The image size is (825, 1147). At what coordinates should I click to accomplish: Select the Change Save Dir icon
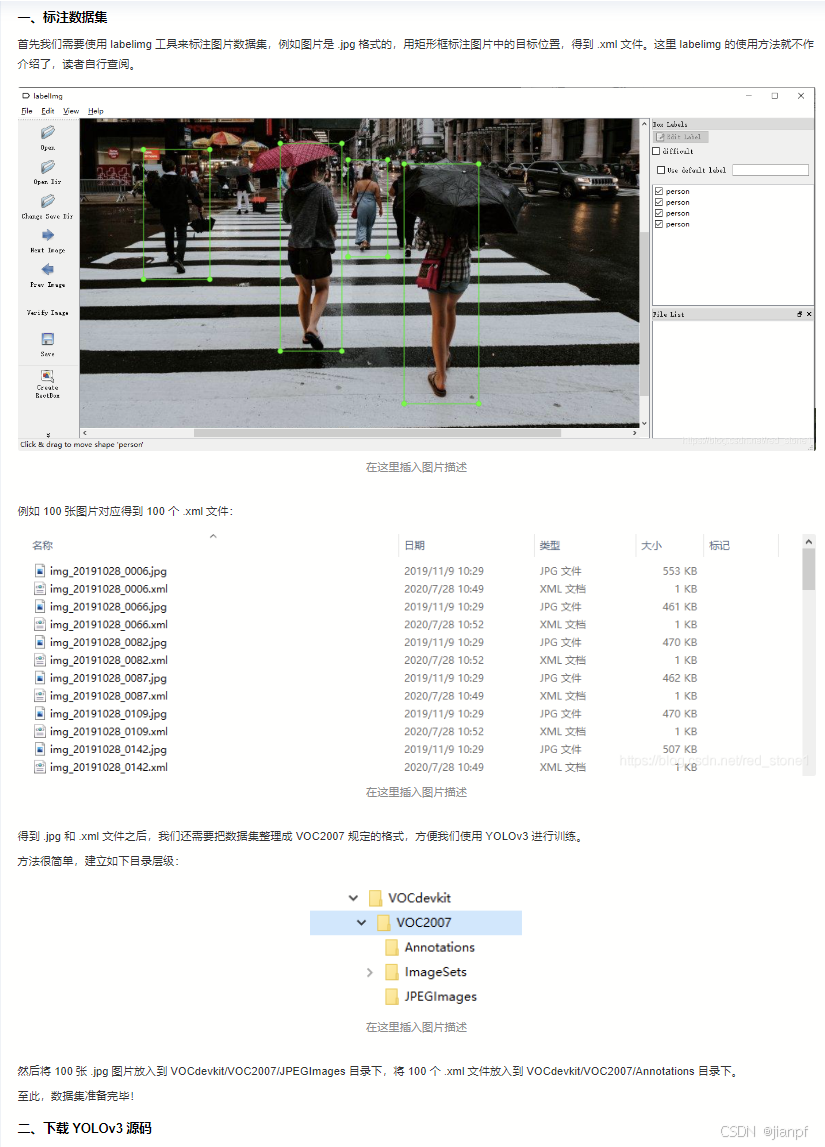(48, 201)
